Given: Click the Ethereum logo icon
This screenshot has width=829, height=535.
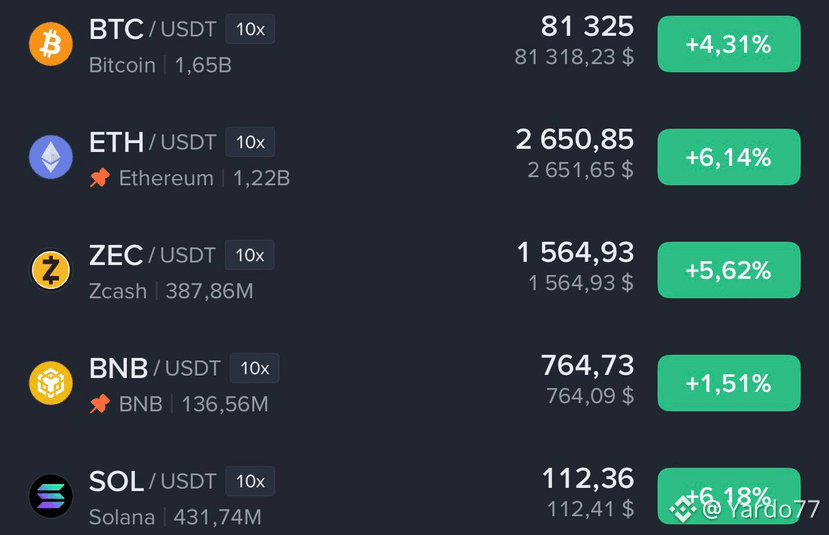Looking at the screenshot, I should point(51,157).
